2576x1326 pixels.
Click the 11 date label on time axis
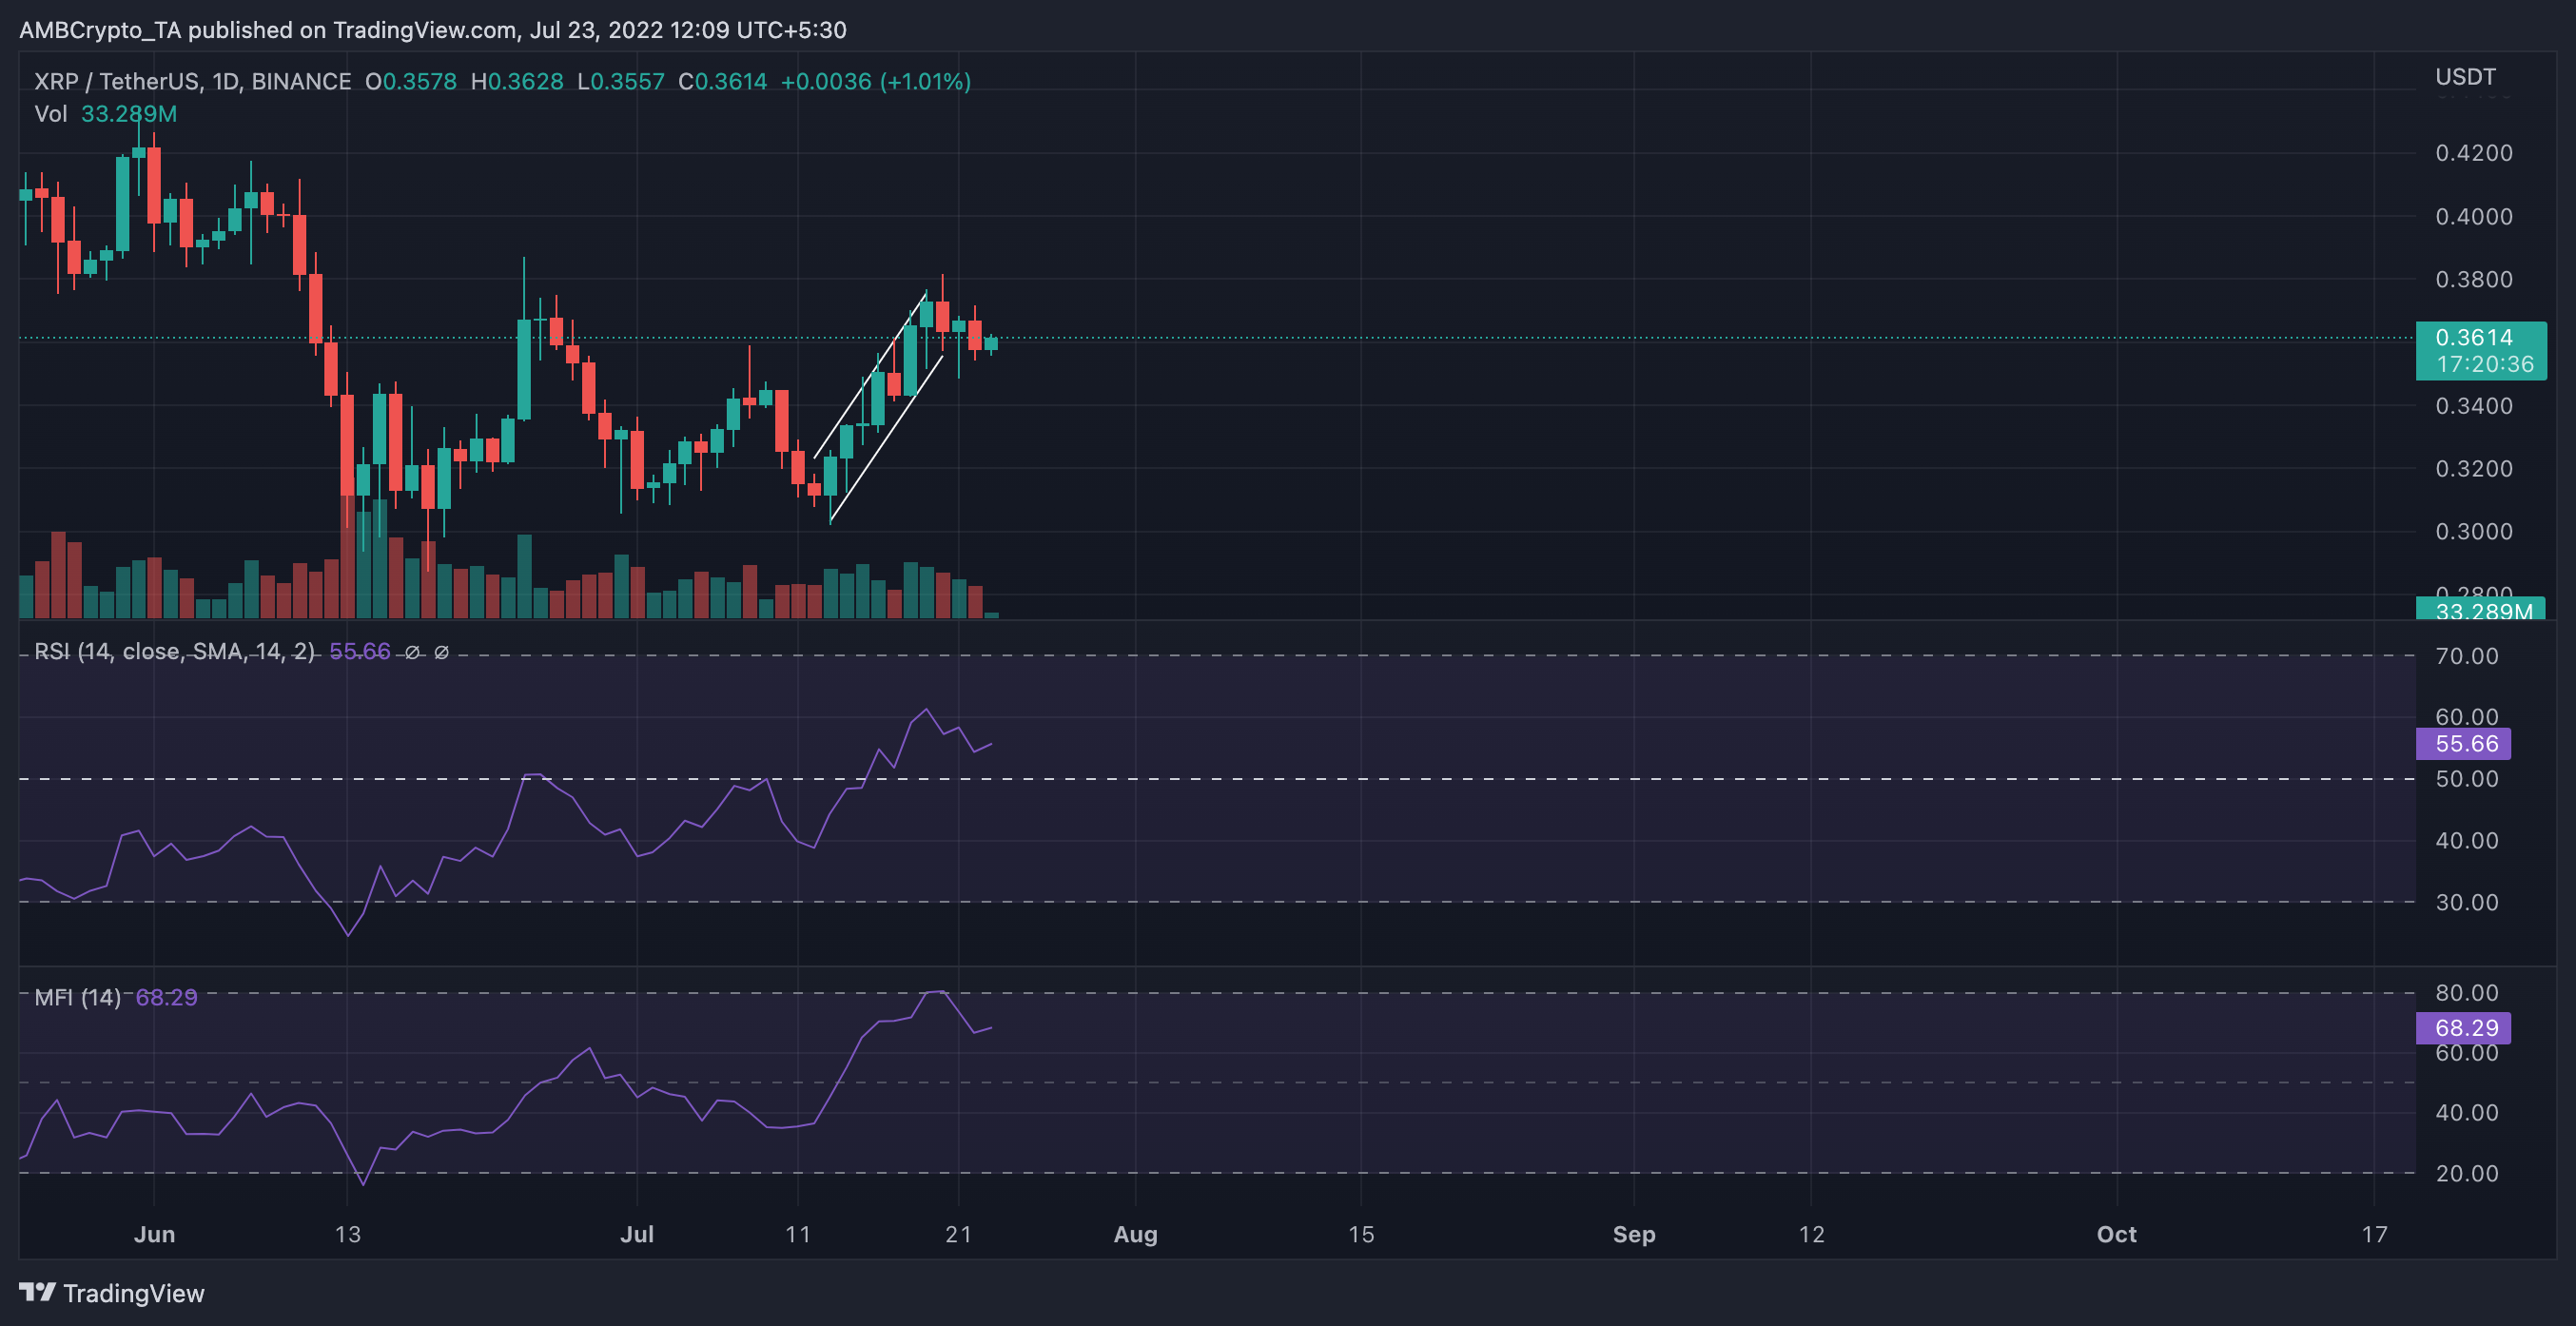(x=797, y=1234)
